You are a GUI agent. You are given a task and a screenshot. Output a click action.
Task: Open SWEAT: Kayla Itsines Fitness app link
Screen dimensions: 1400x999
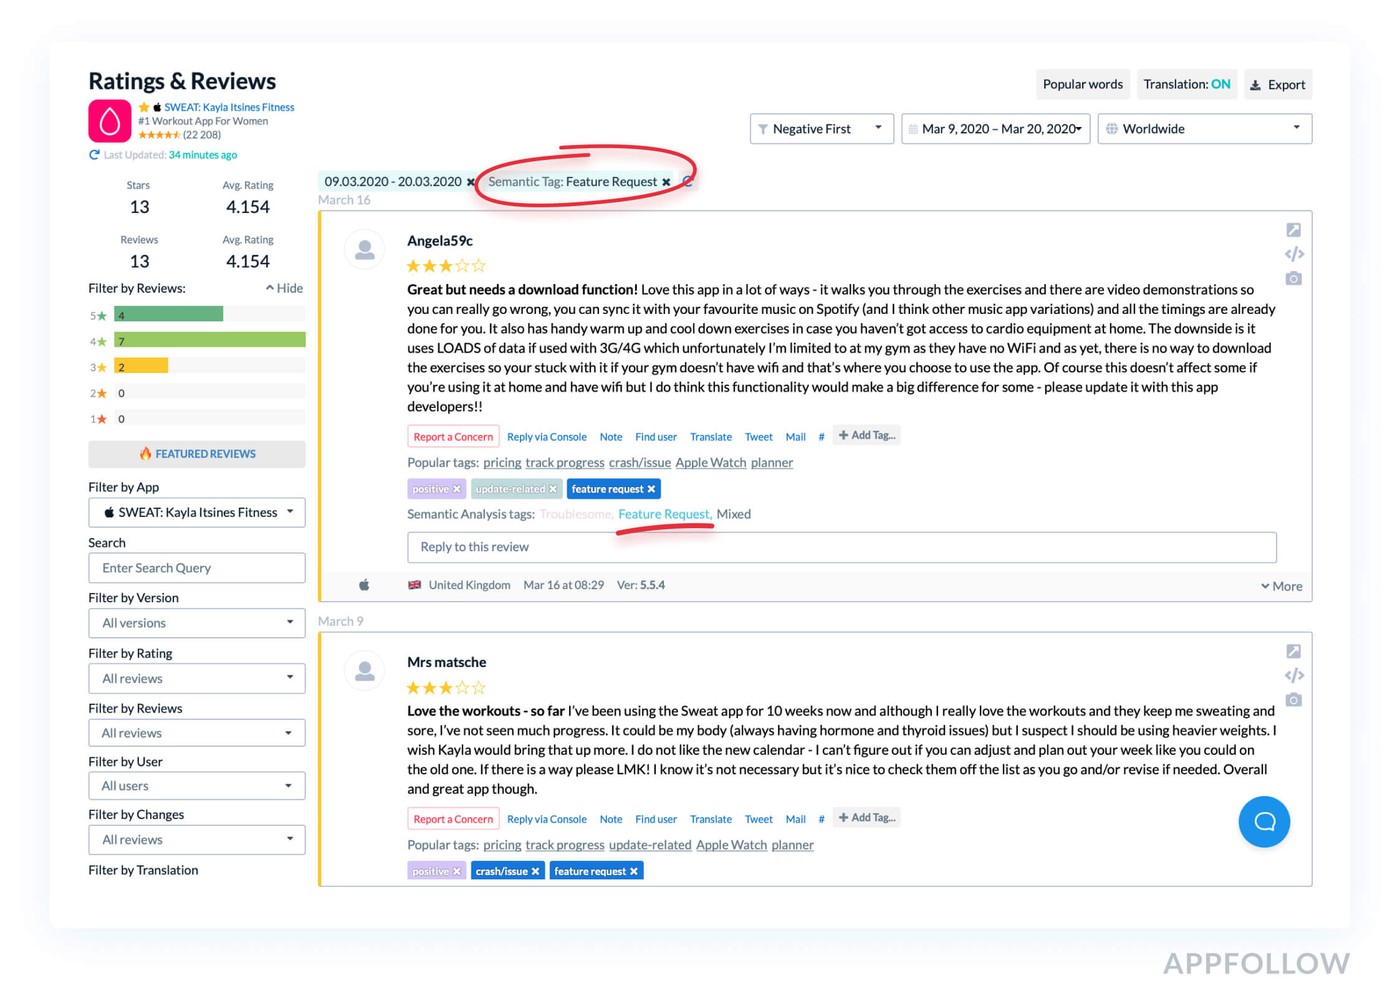[x=229, y=107]
